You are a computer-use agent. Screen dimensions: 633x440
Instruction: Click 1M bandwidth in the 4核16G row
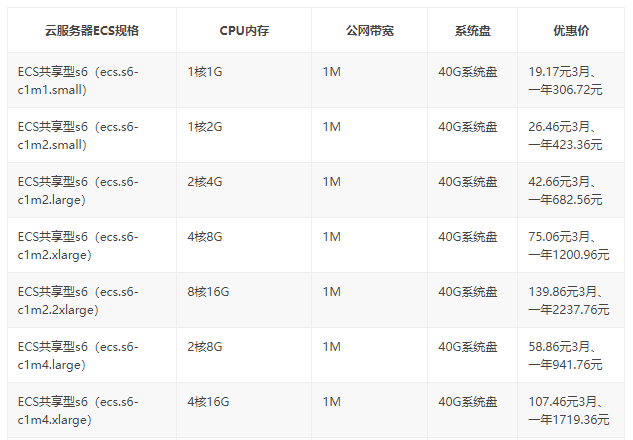click(x=331, y=402)
